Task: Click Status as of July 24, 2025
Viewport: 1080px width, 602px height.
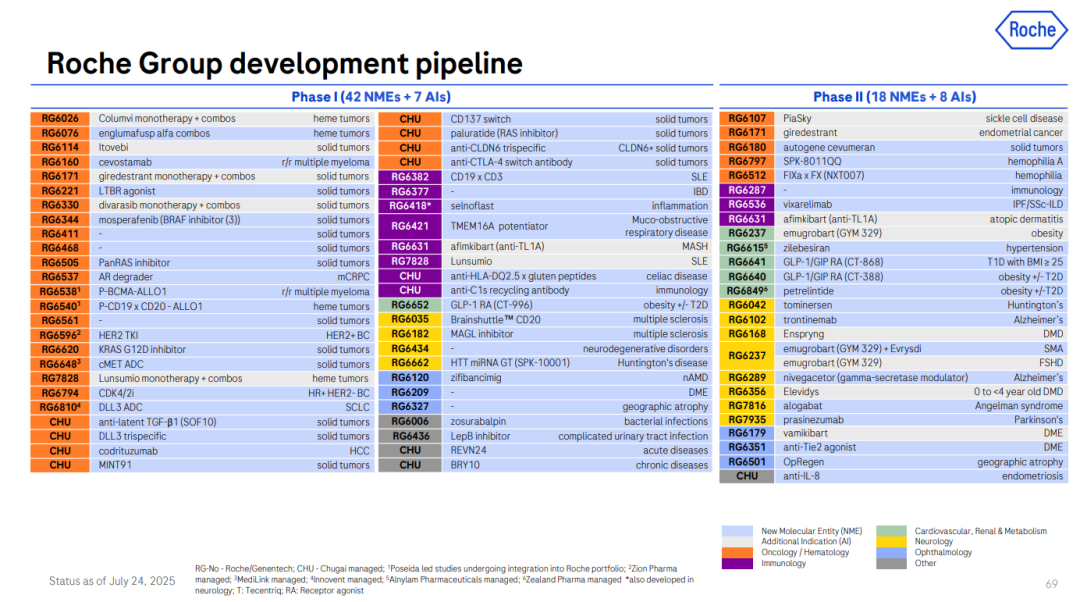Action: point(112,581)
